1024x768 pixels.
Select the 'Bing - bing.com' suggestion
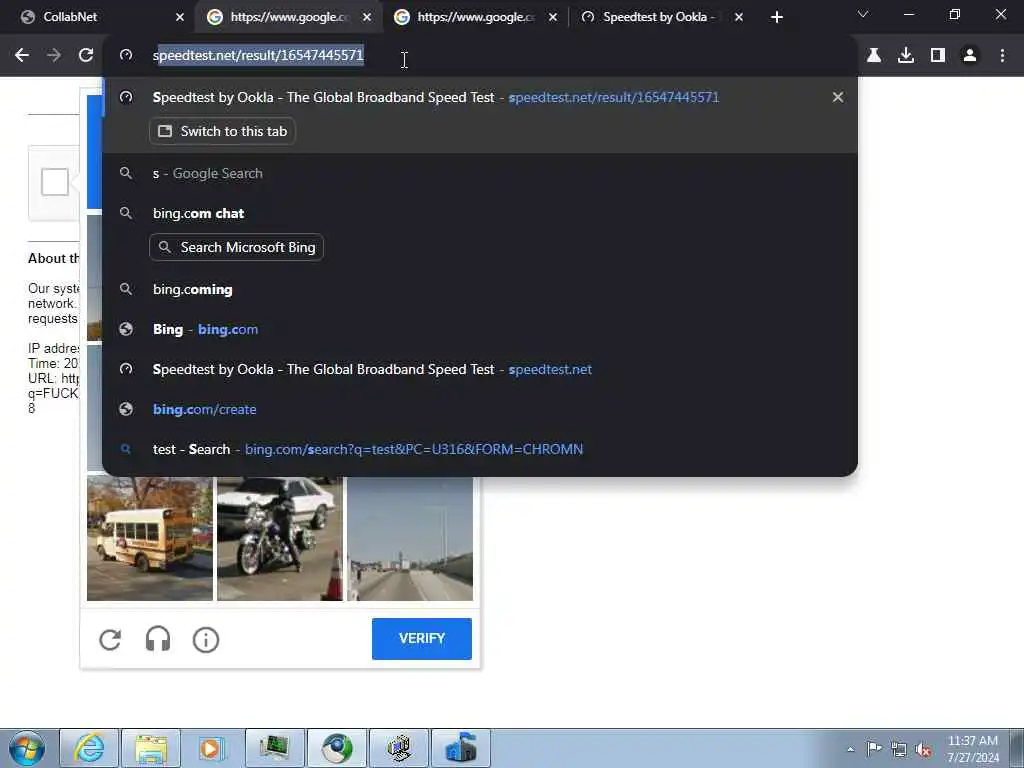coord(480,330)
